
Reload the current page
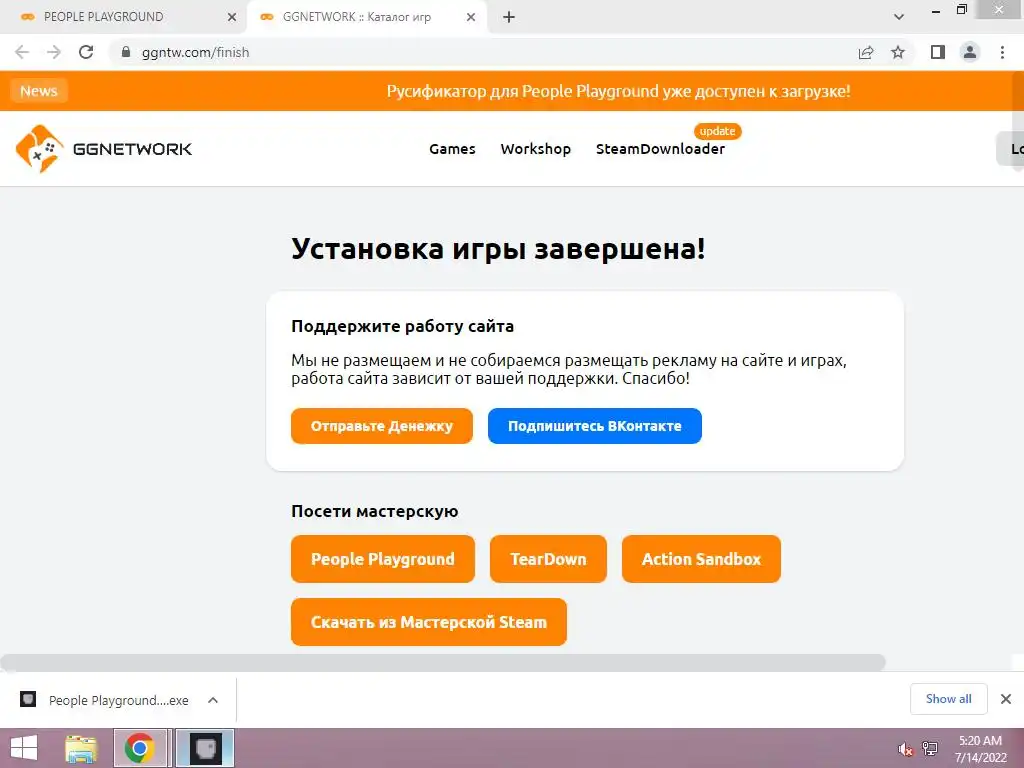[x=86, y=52]
